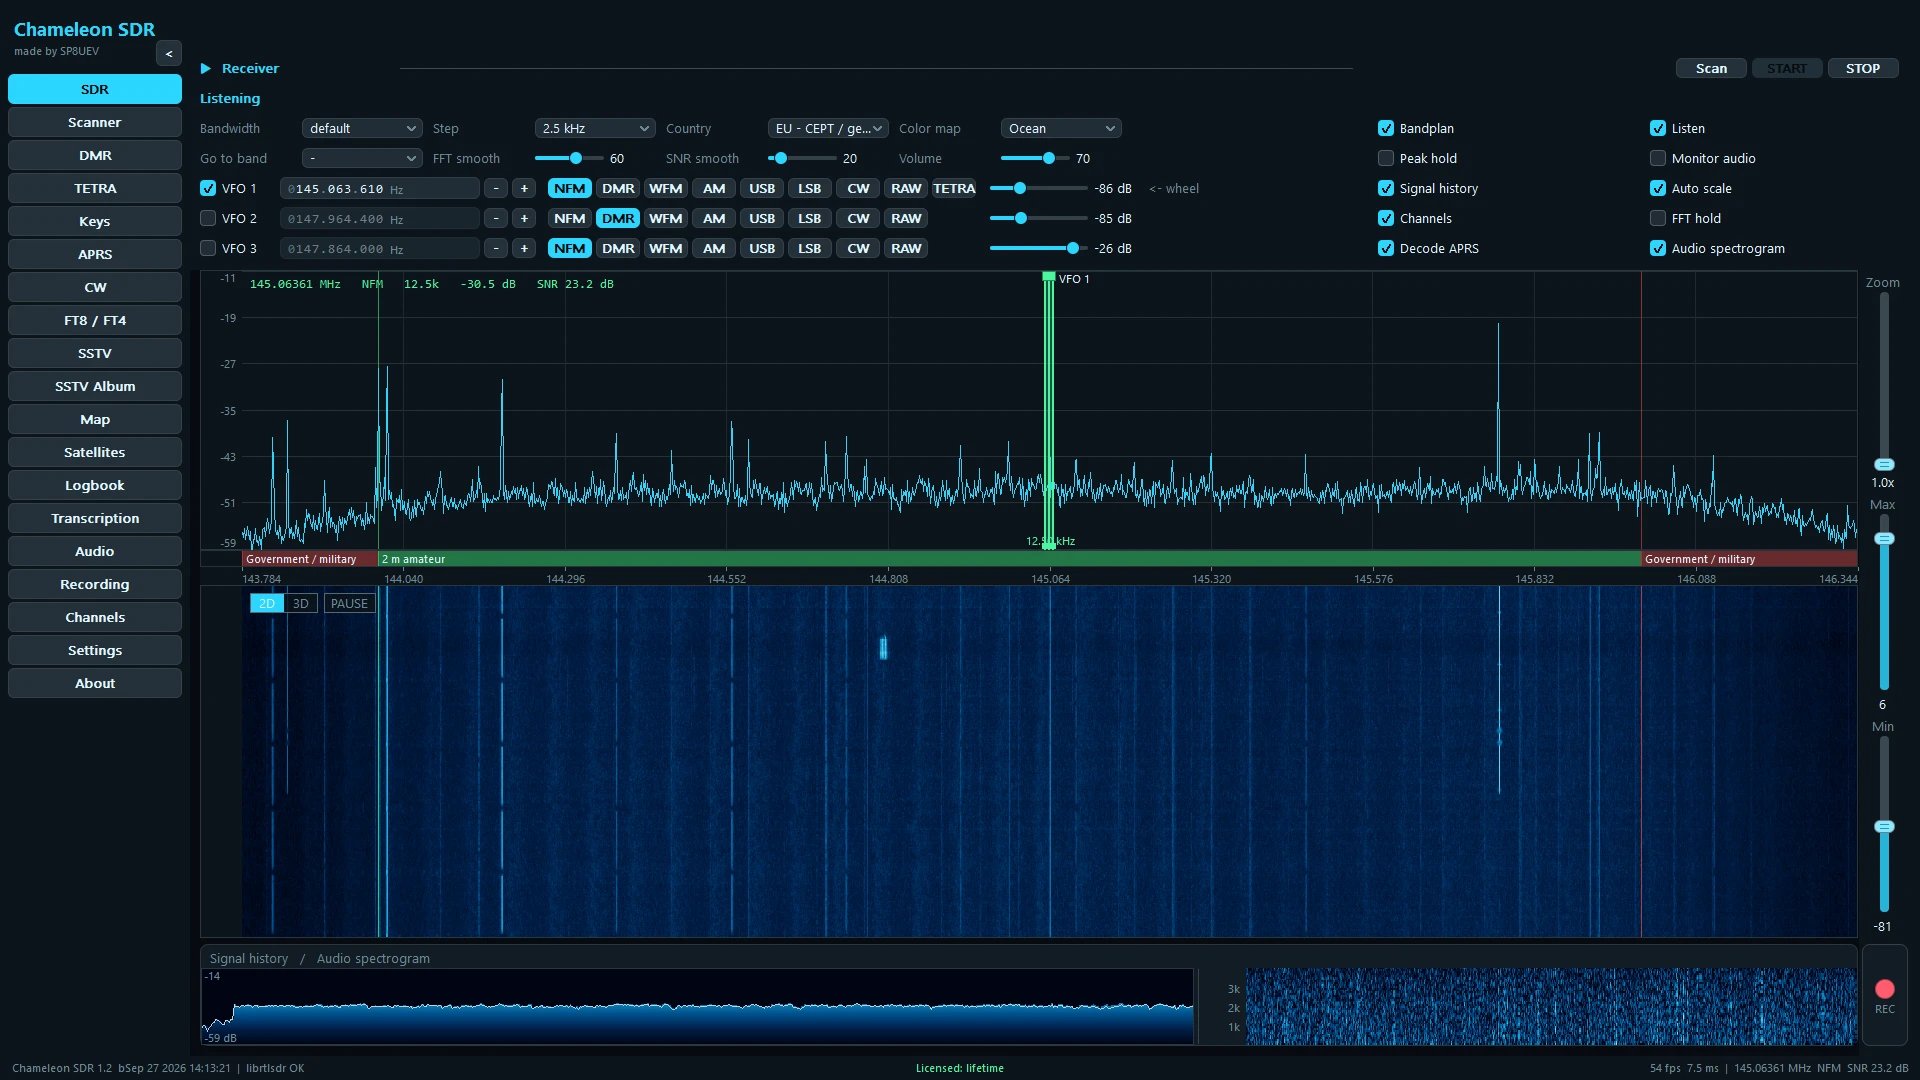Select TETRA mode for VFO 1
Screen dimensions: 1920x1080
pyautogui.click(x=954, y=188)
